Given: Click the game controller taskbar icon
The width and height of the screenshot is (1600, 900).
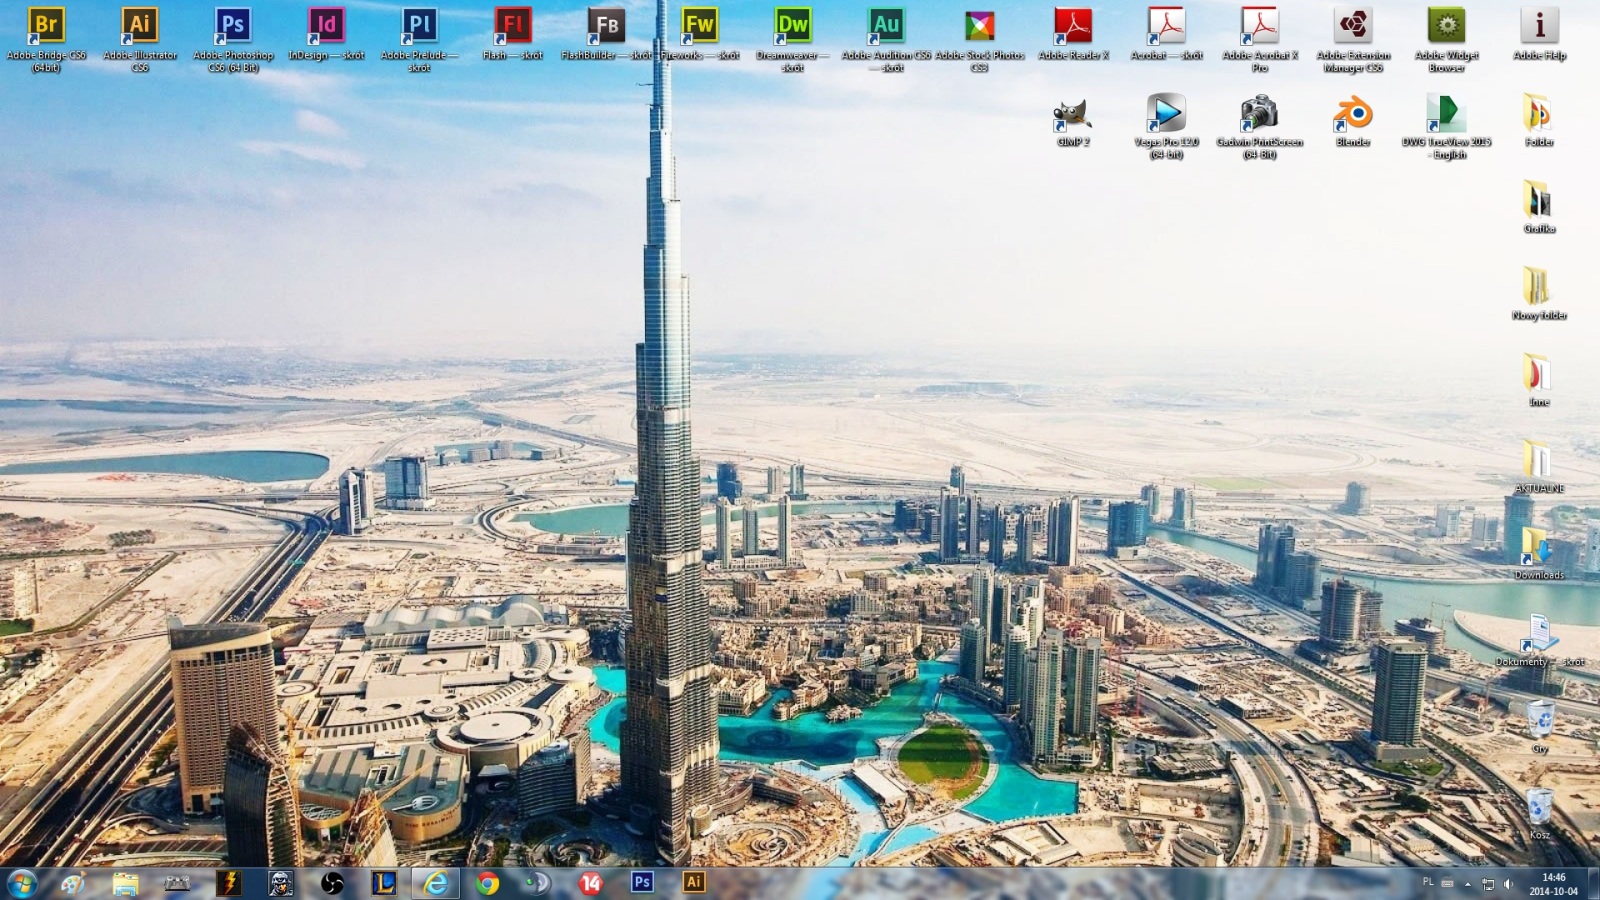Looking at the screenshot, I should (x=177, y=883).
